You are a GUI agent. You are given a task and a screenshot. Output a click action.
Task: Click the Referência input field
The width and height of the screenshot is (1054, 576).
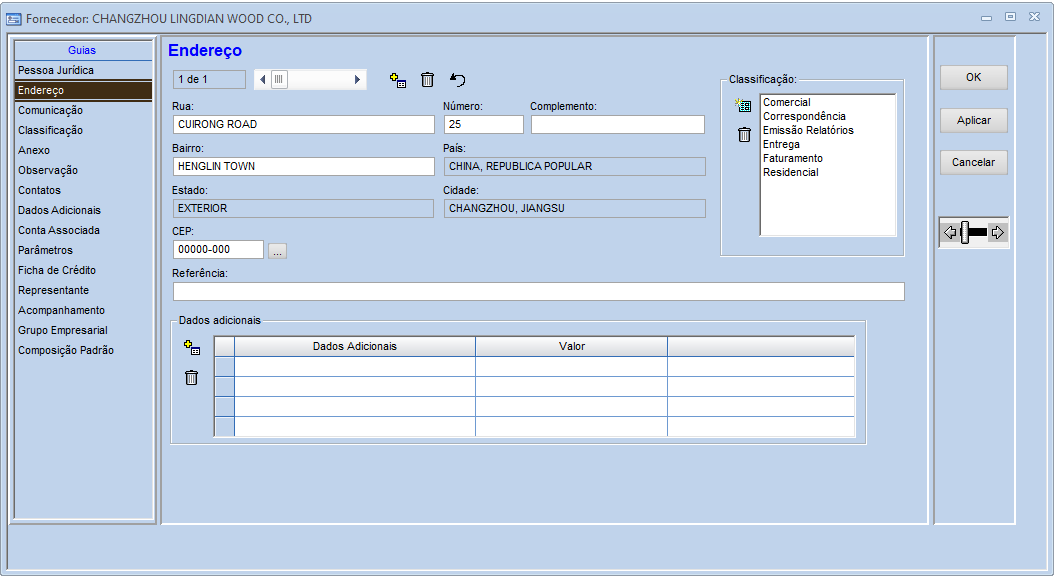click(538, 292)
